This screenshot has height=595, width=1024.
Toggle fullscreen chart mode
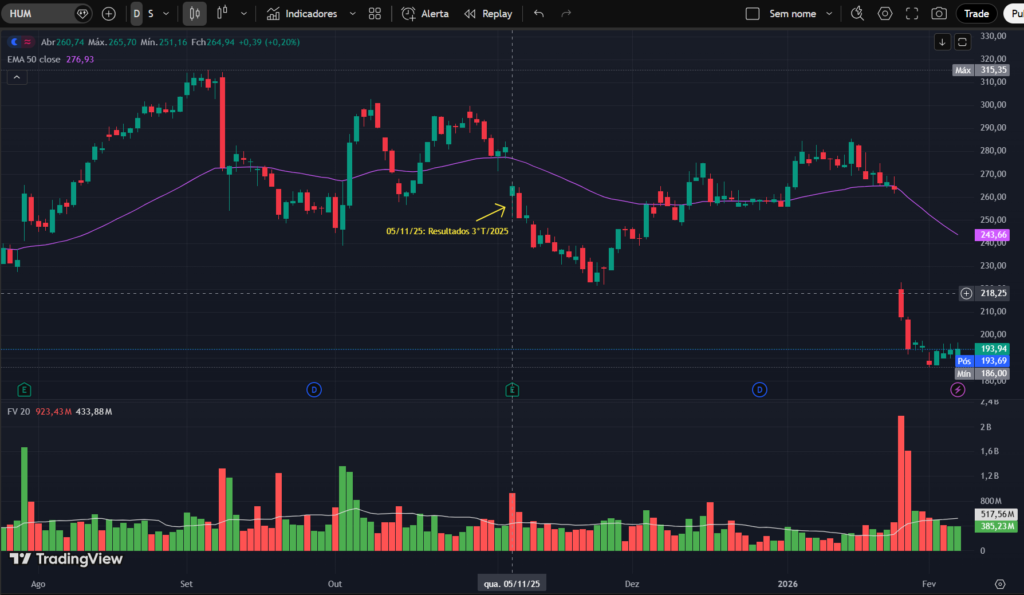pos(912,13)
